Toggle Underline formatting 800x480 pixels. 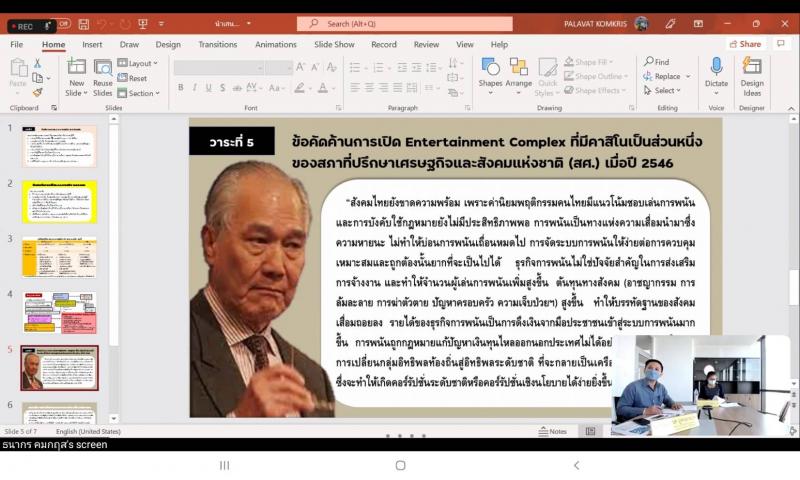tap(209, 88)
